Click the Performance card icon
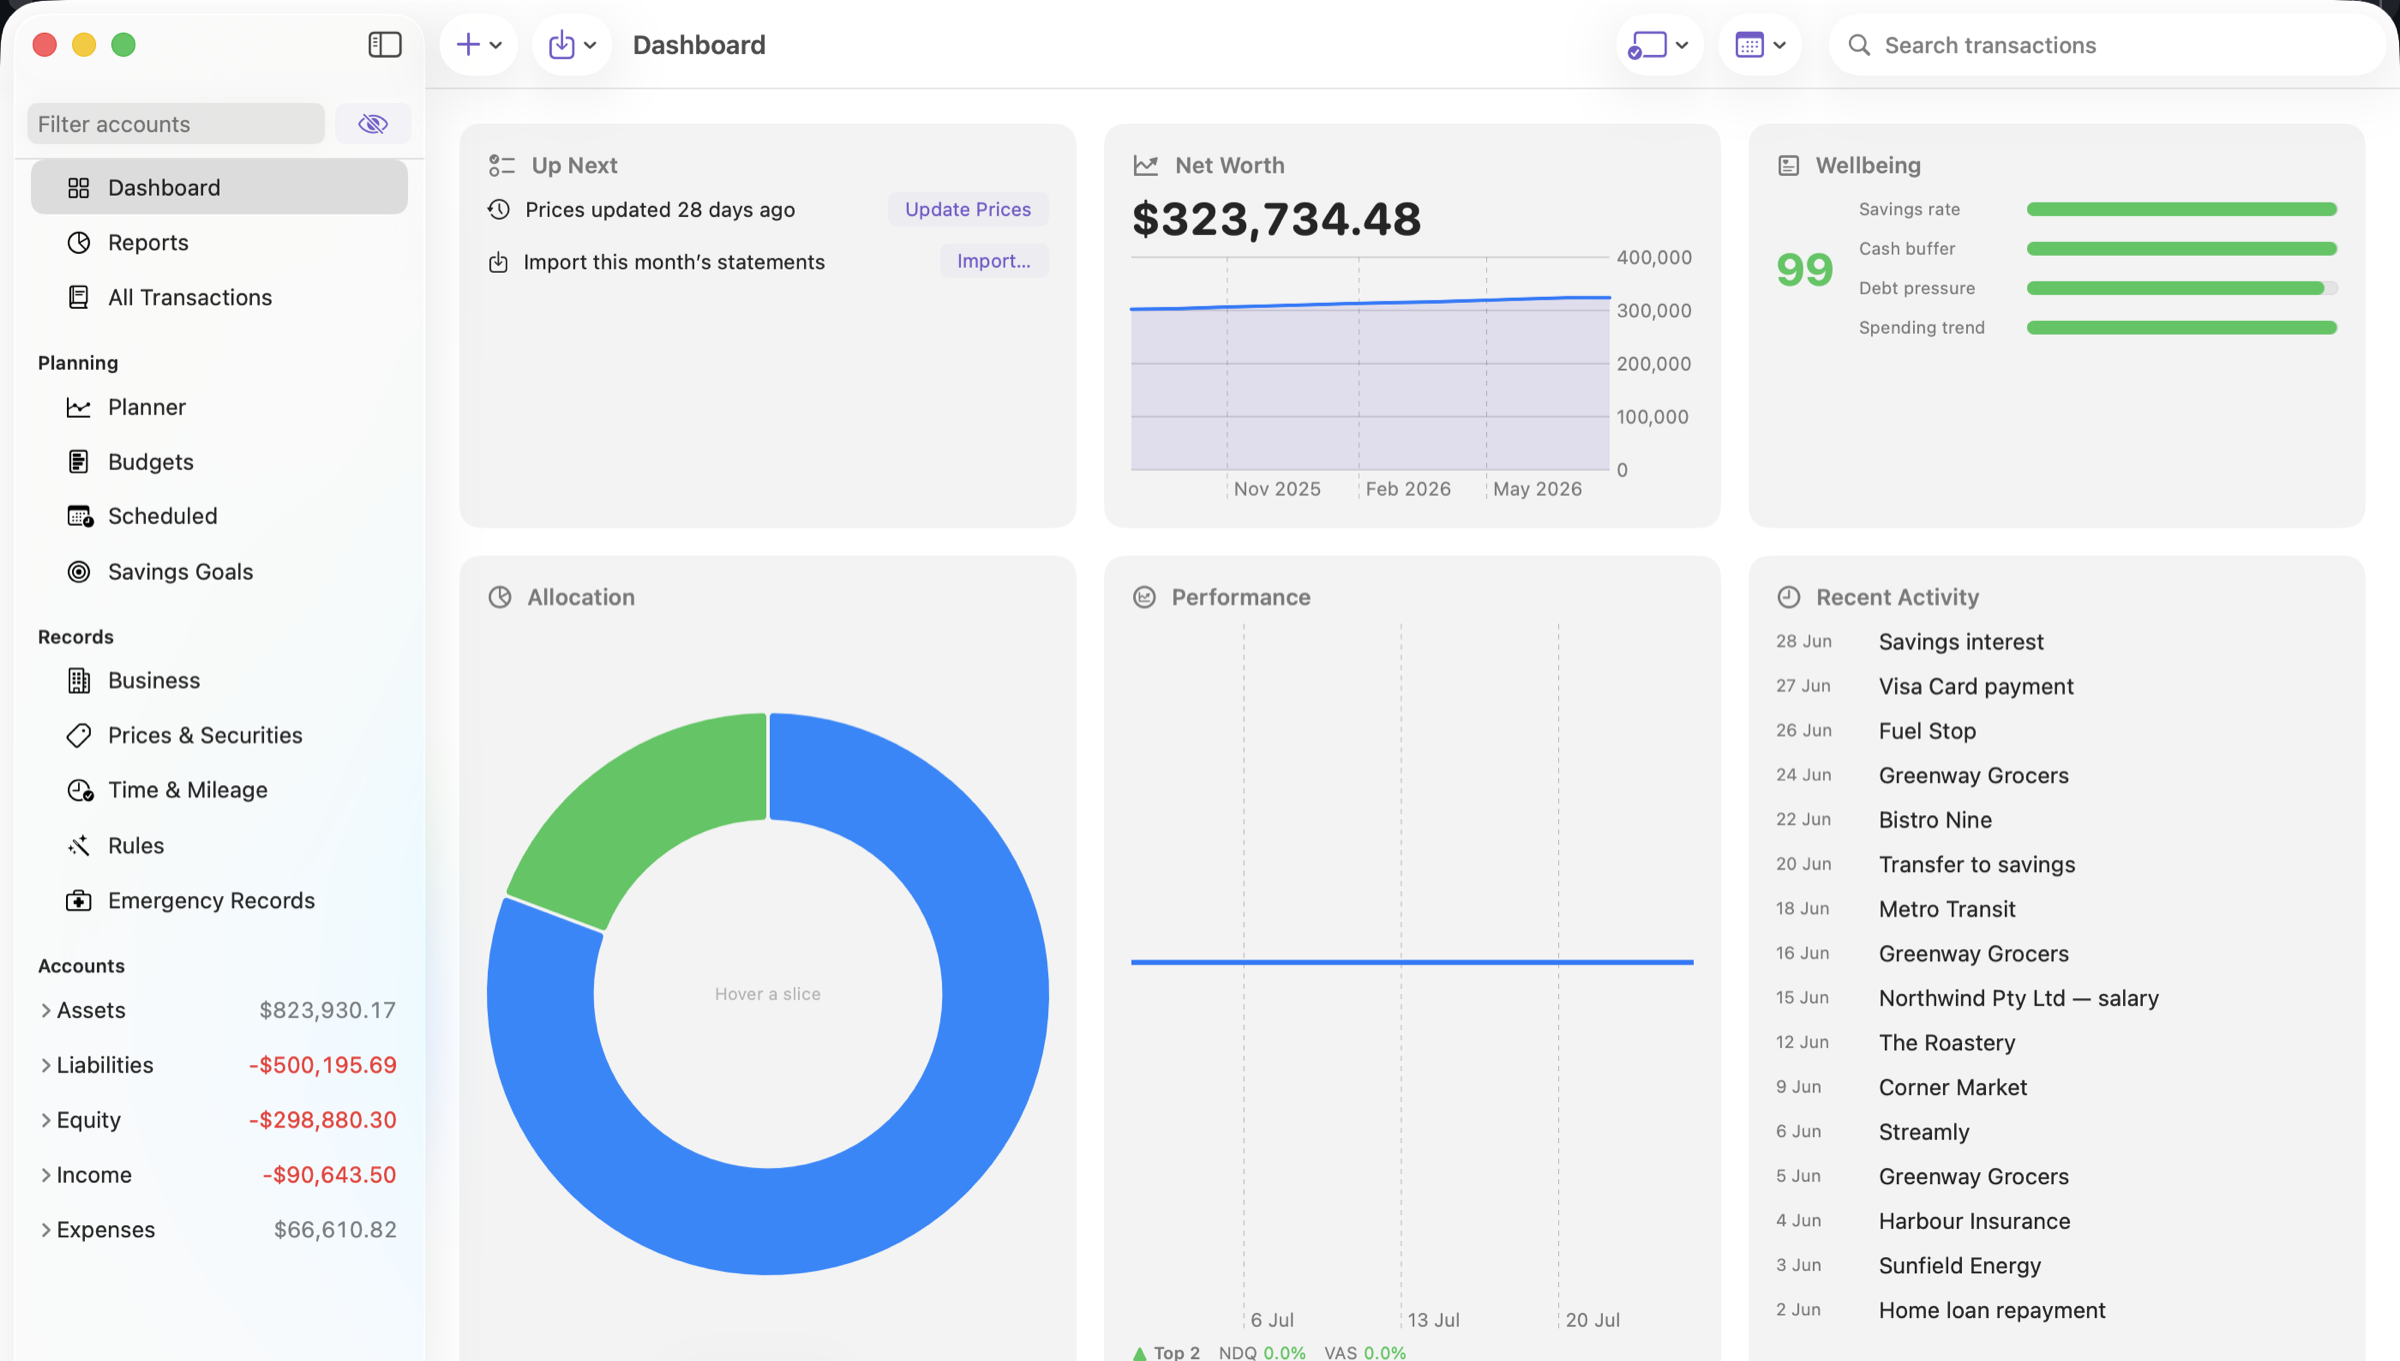 pos(1145,597)
